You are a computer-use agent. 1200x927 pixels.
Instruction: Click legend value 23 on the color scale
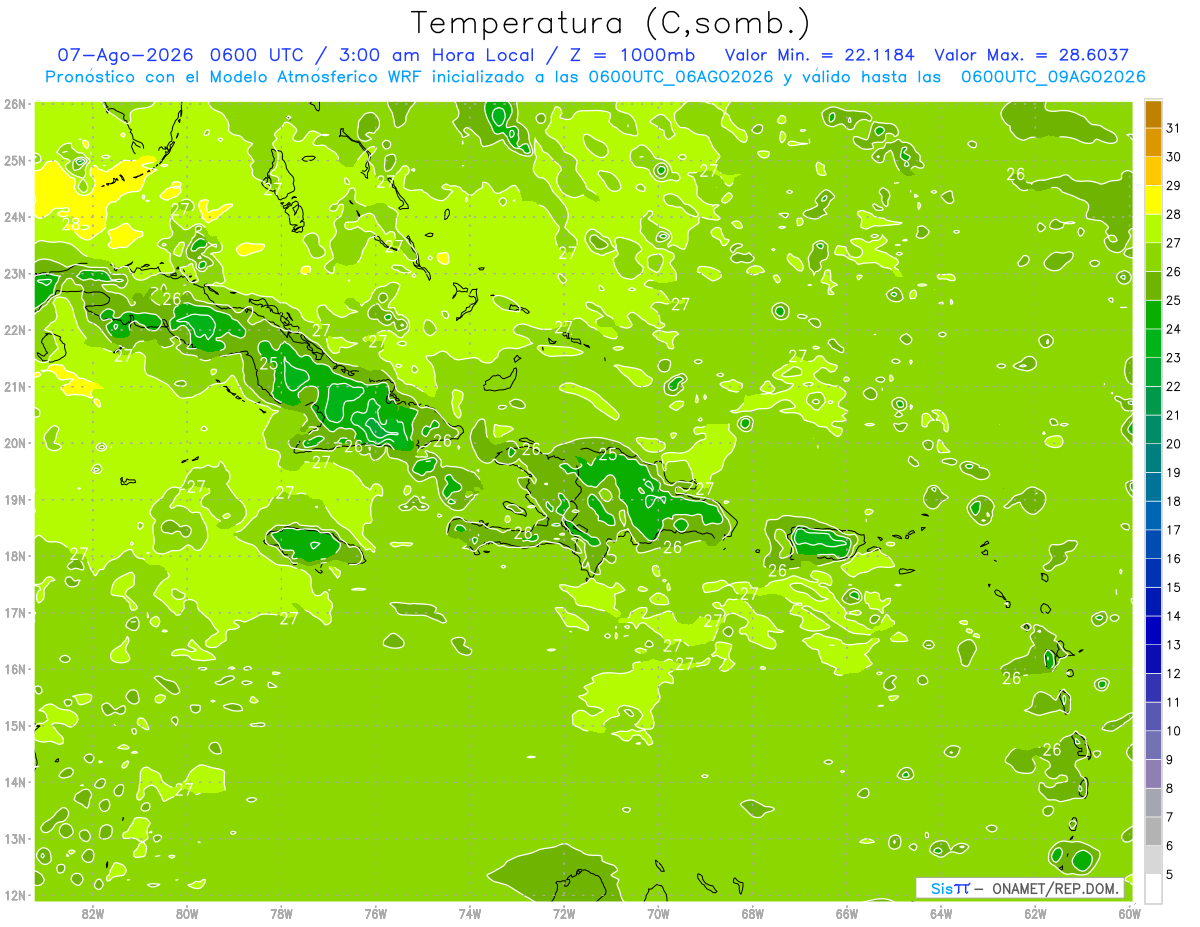(1173, 358)
